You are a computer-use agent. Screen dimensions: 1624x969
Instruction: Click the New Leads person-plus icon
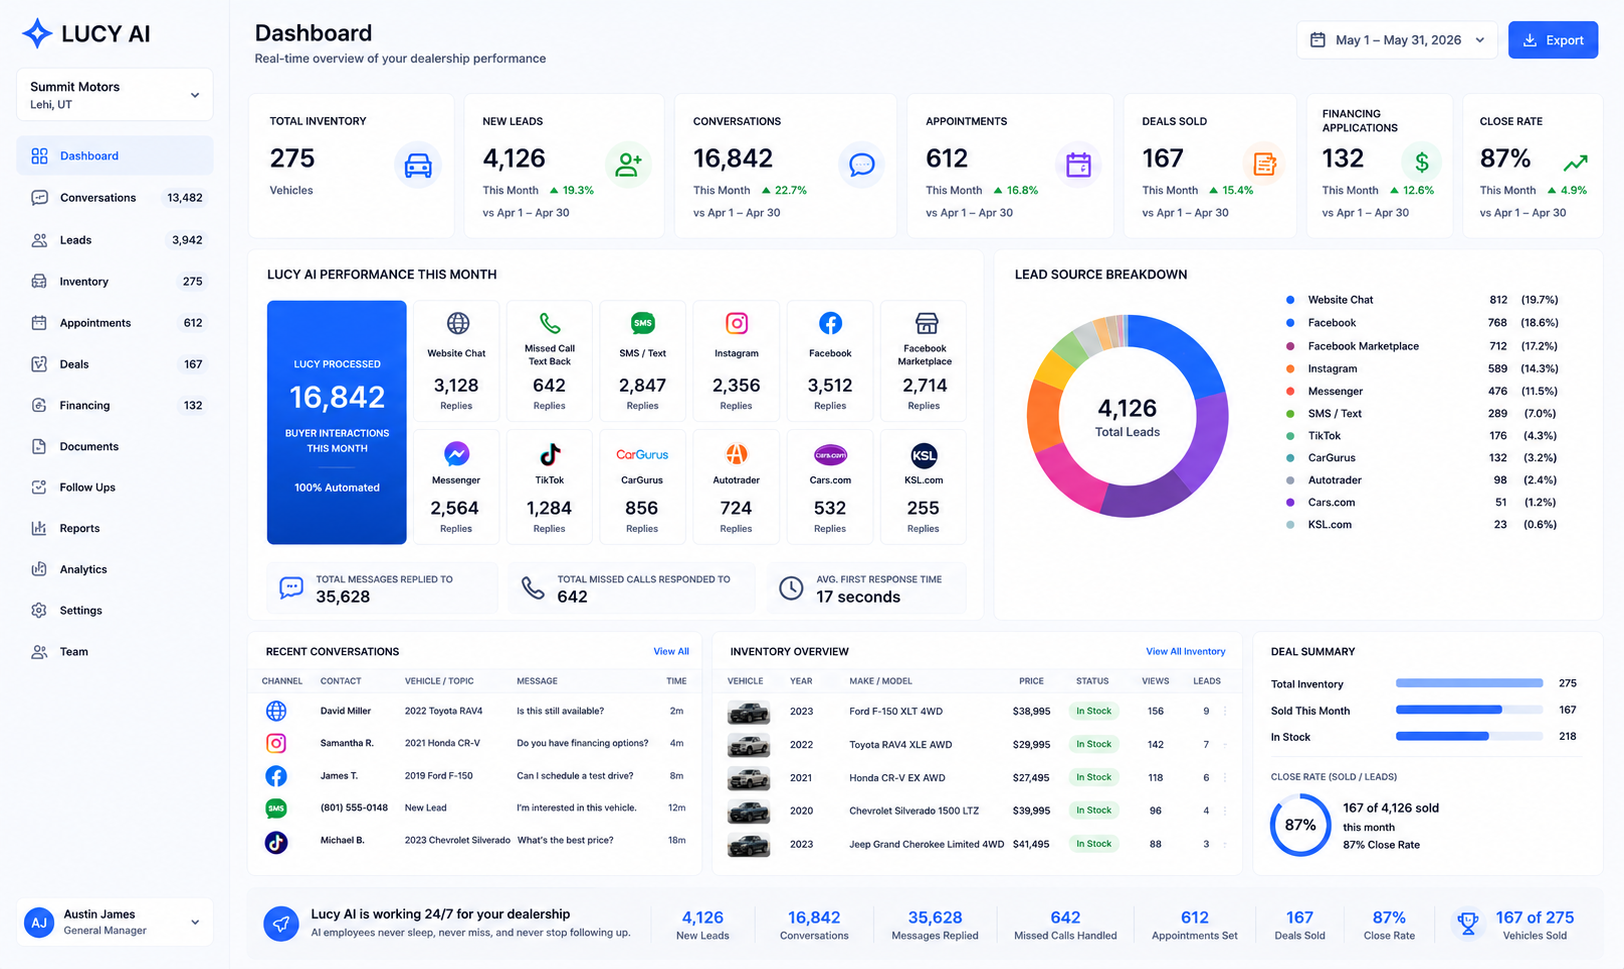click(x=628, y=165)
